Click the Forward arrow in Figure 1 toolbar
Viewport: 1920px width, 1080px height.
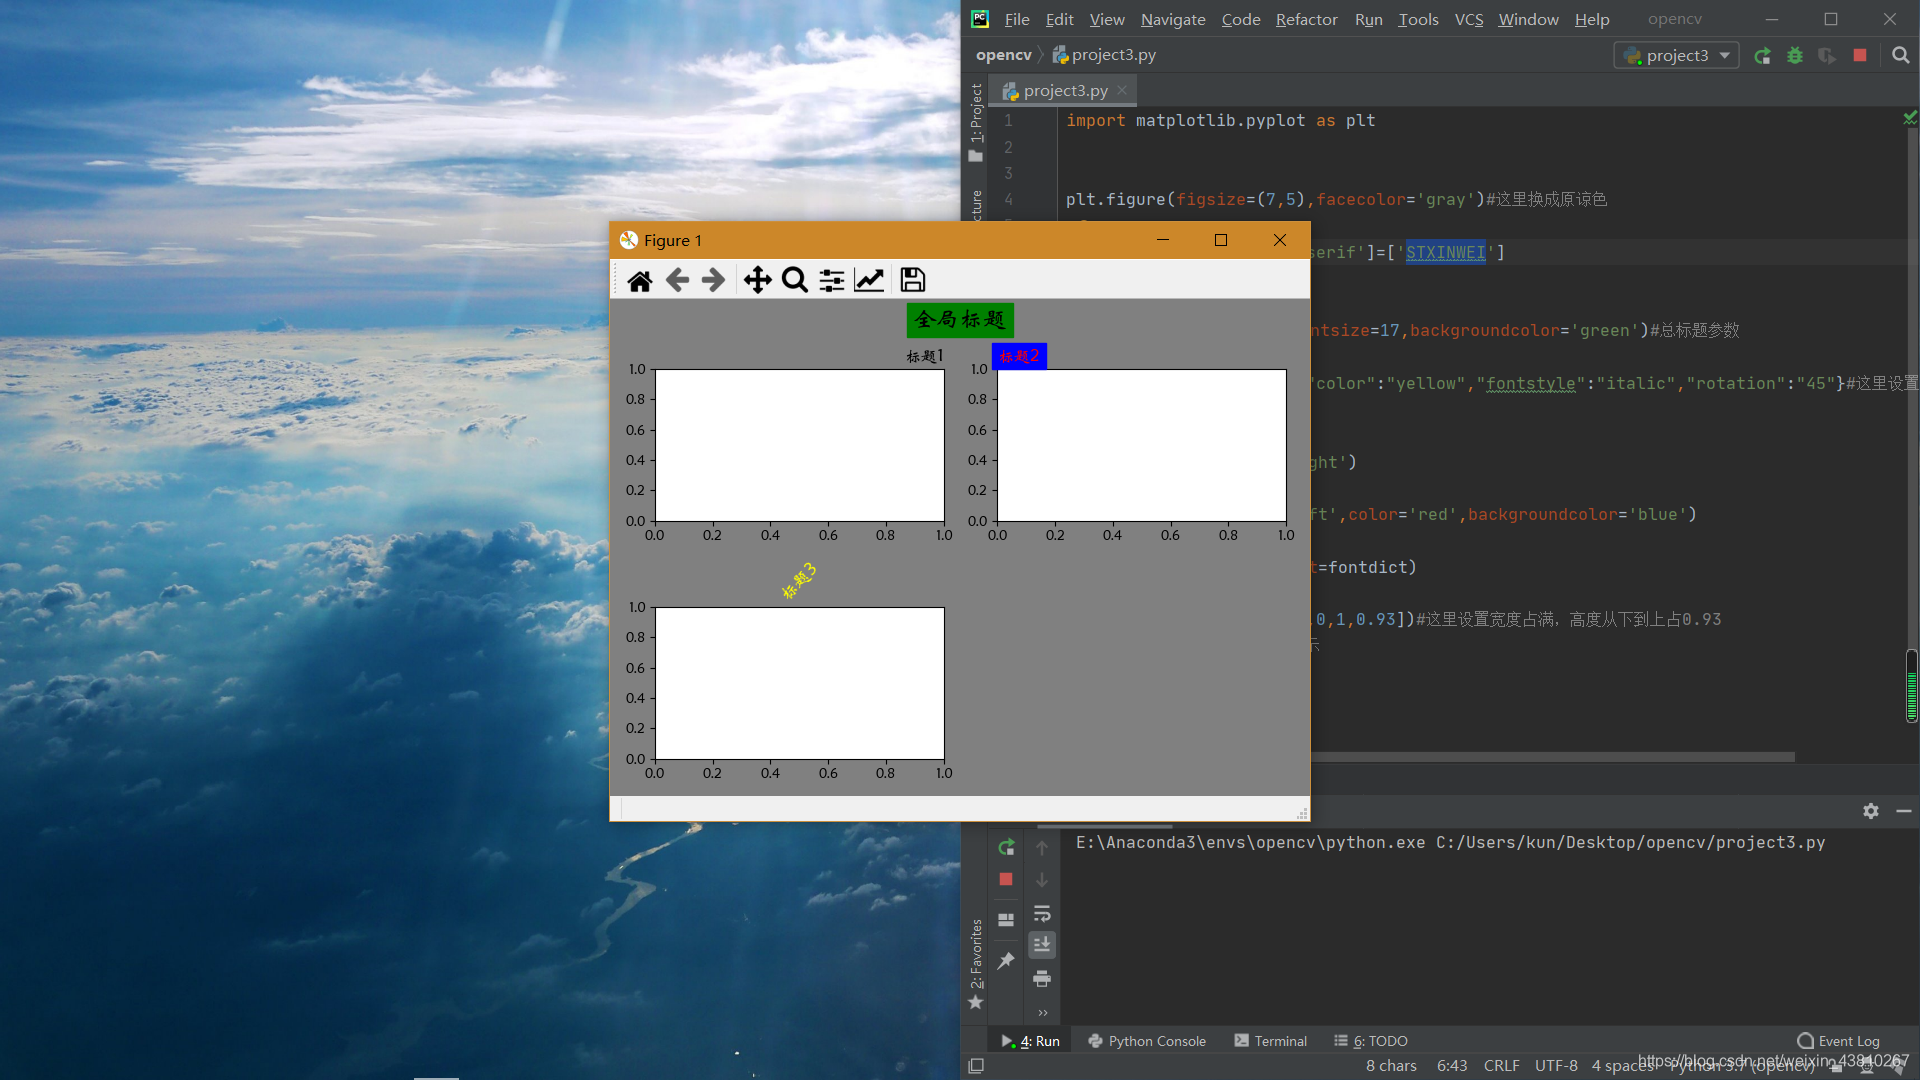click(x=713, y=280)
